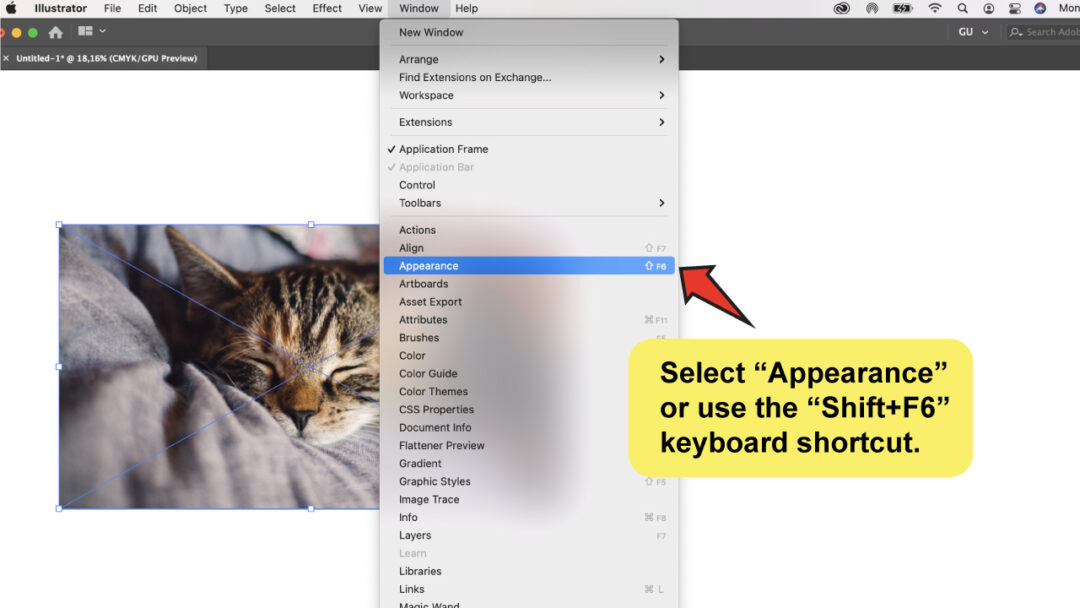Open the Help menu
Viewport: 1080px width, 608px height.
point(466,8)
